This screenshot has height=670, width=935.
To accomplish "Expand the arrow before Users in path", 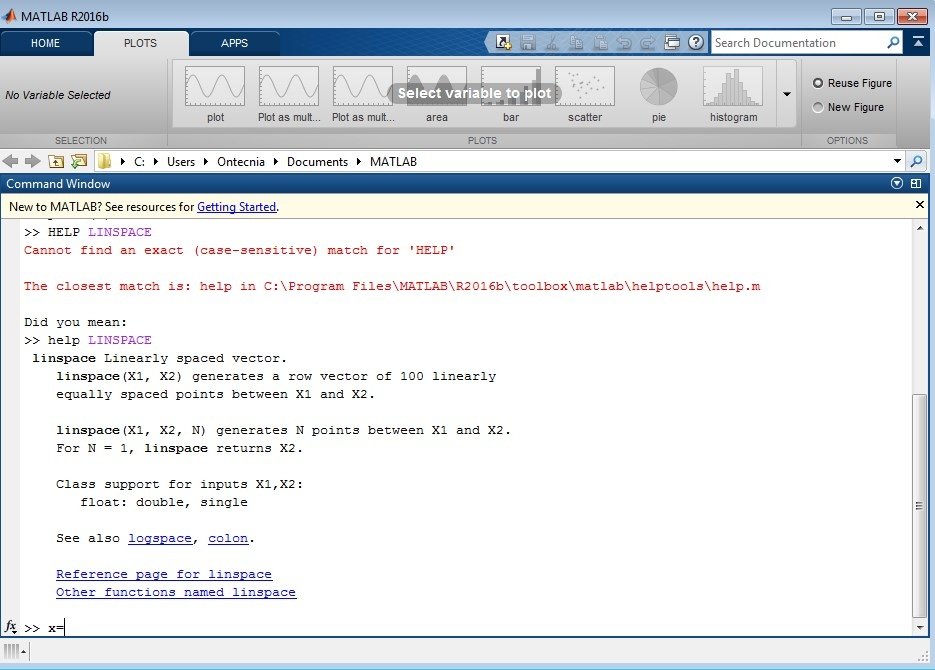I will [156, 162].
